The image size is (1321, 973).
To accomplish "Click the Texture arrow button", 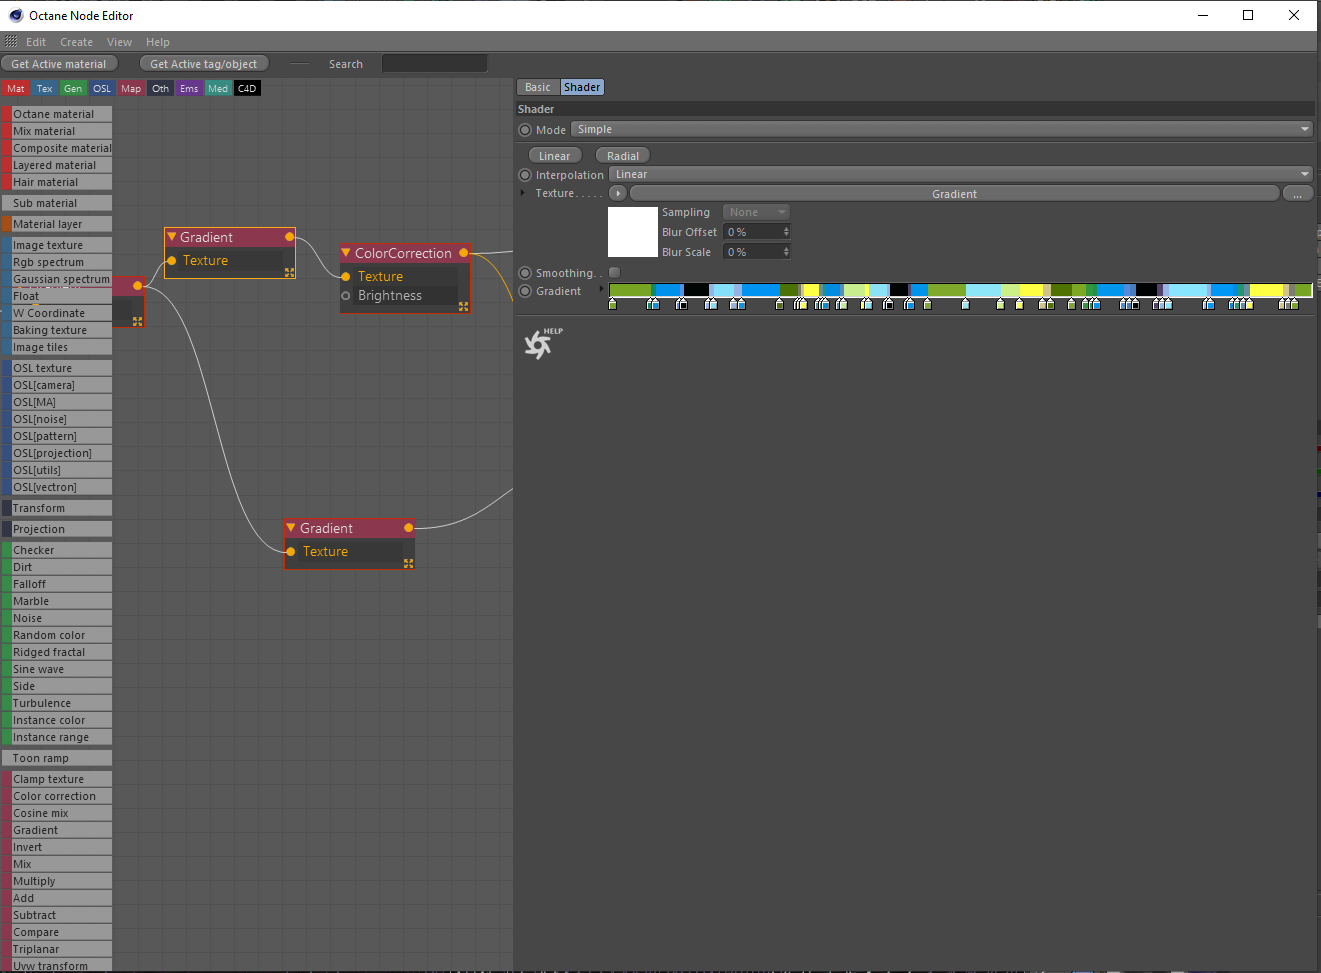I will (x=618, y=194).
